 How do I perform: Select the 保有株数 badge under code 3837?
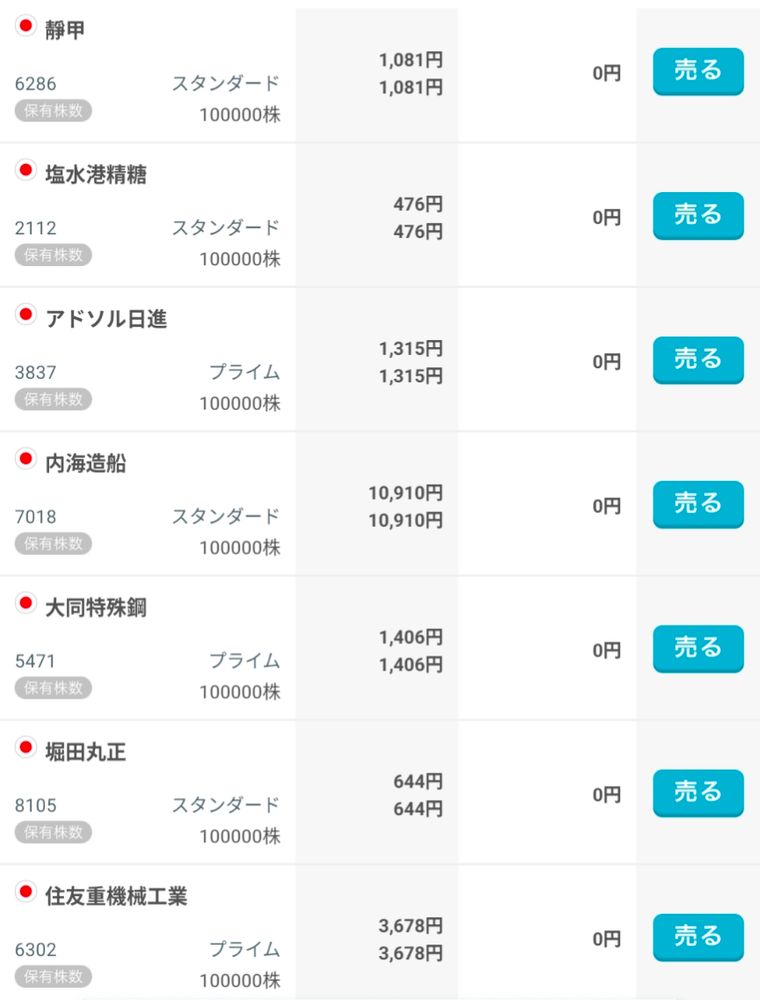pos(54,400)
